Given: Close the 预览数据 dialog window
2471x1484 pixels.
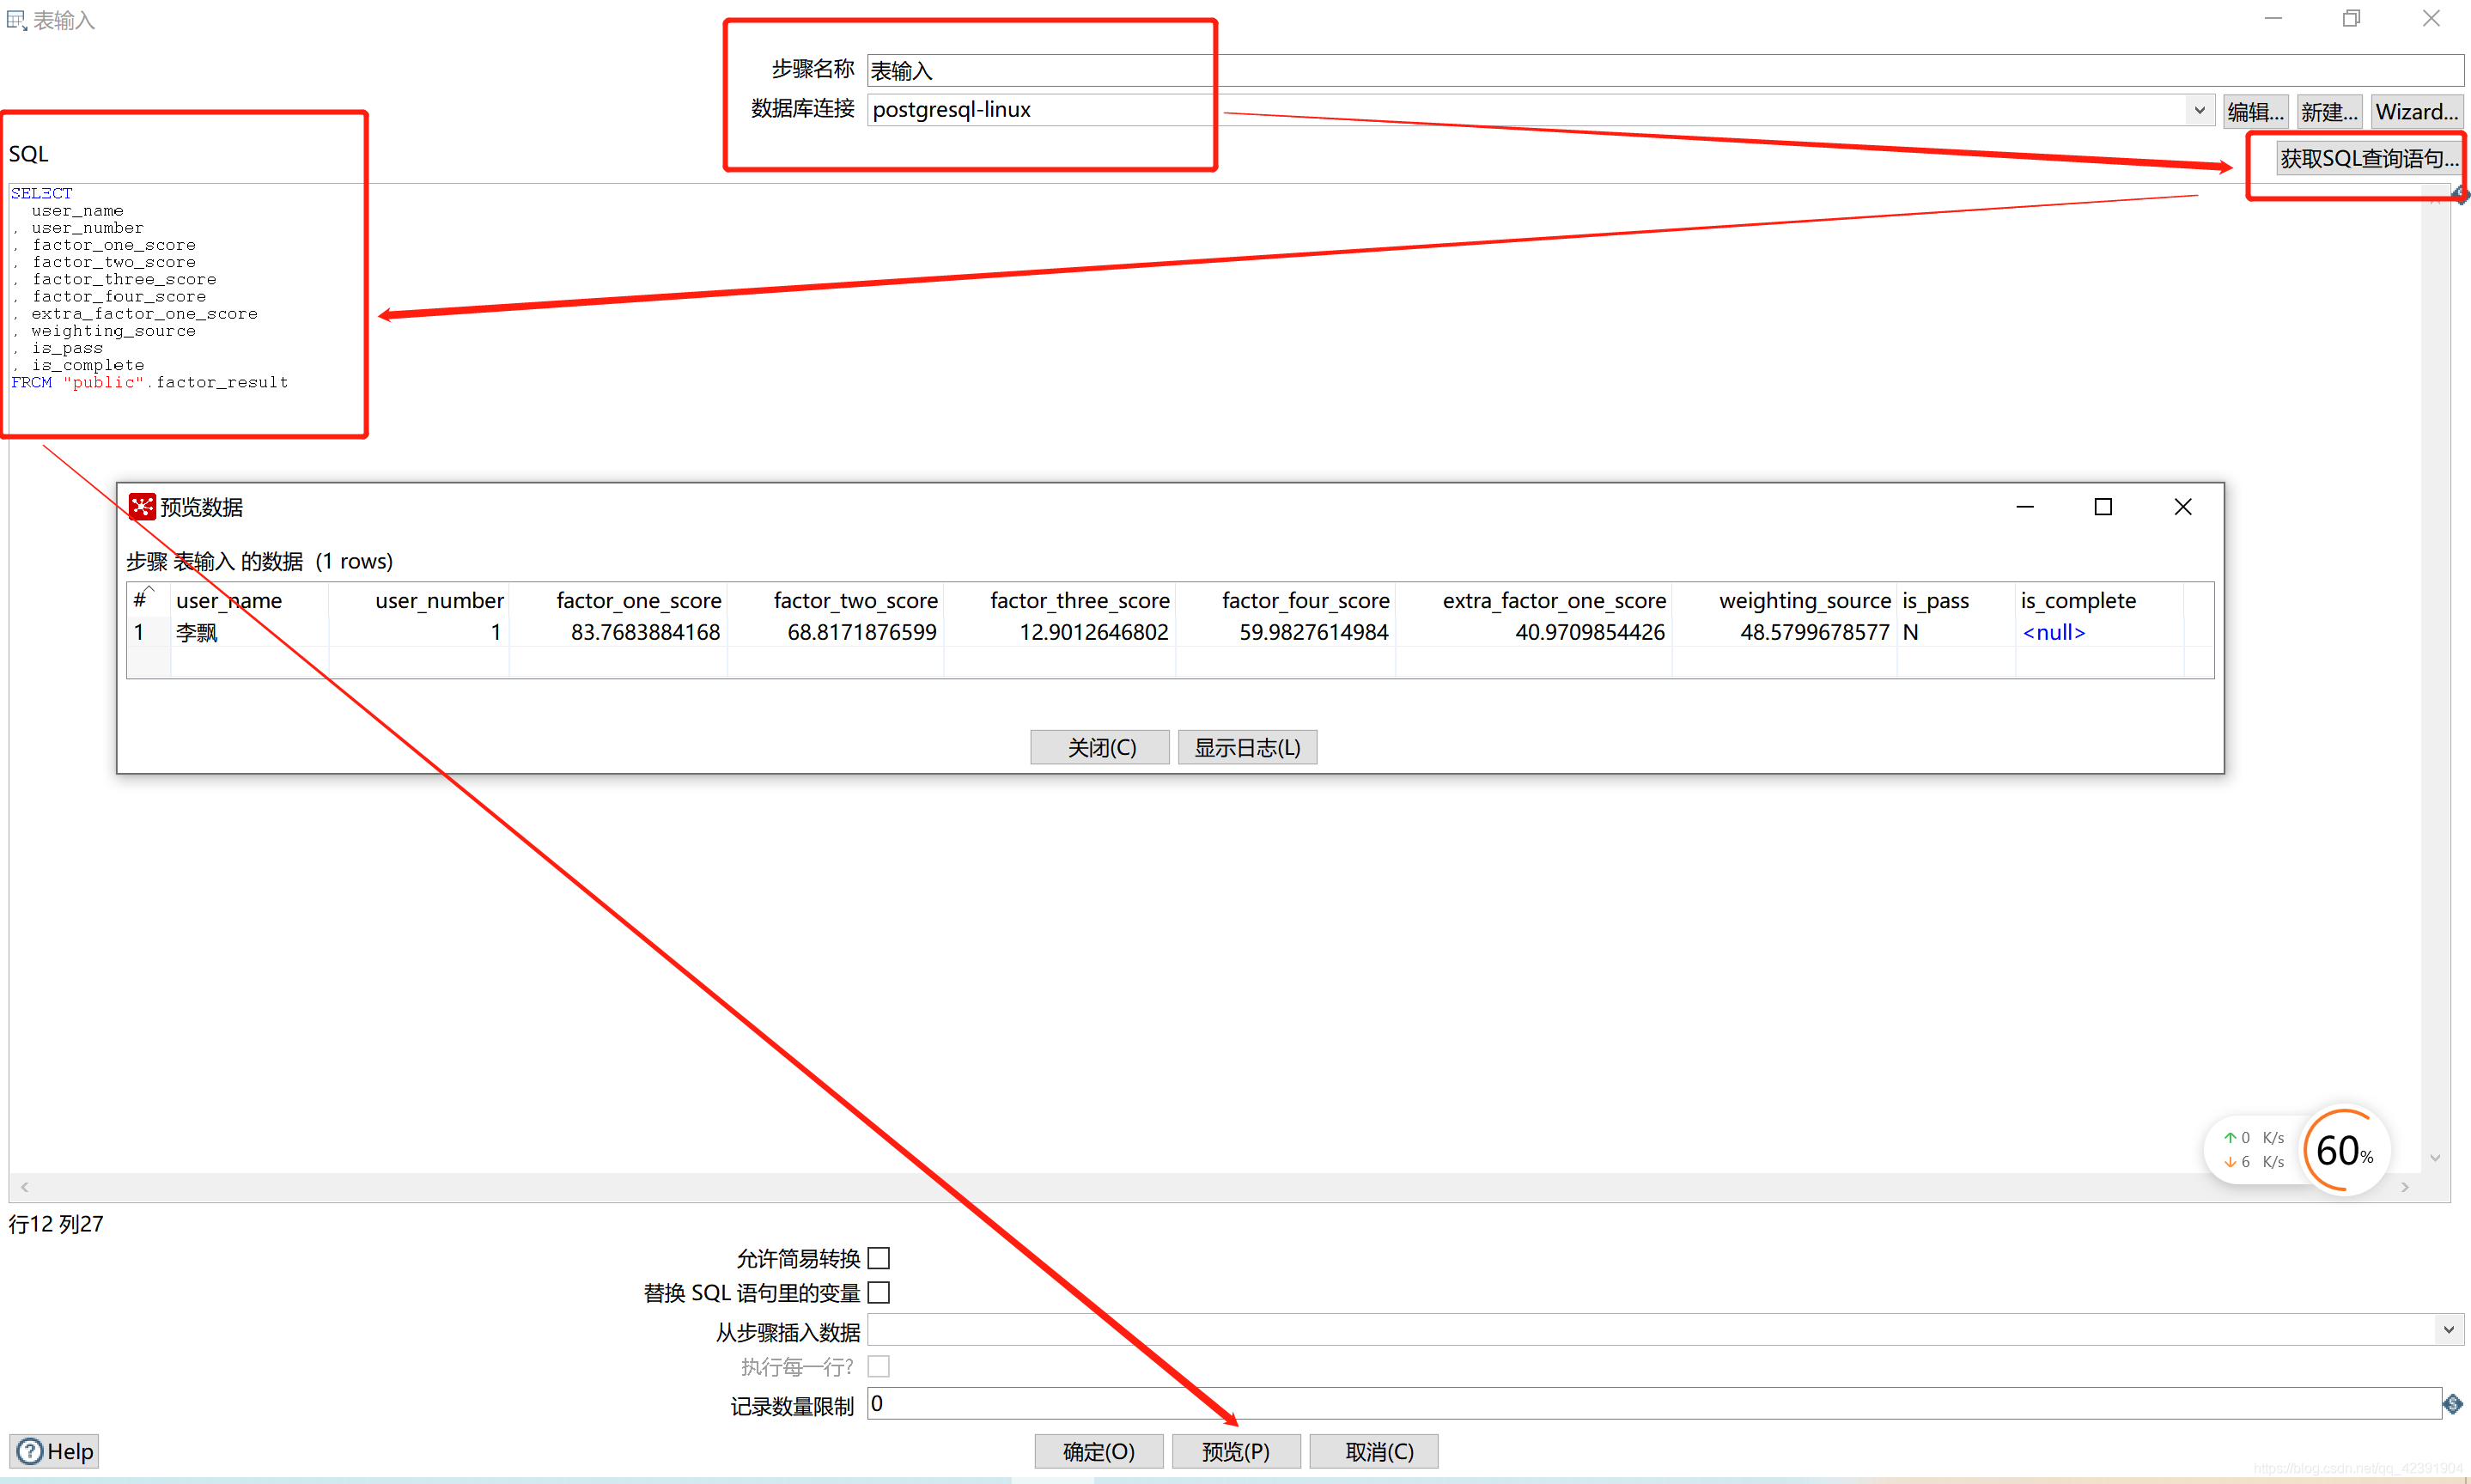Looking at the screenshot, I should (x=2183, y=507).
